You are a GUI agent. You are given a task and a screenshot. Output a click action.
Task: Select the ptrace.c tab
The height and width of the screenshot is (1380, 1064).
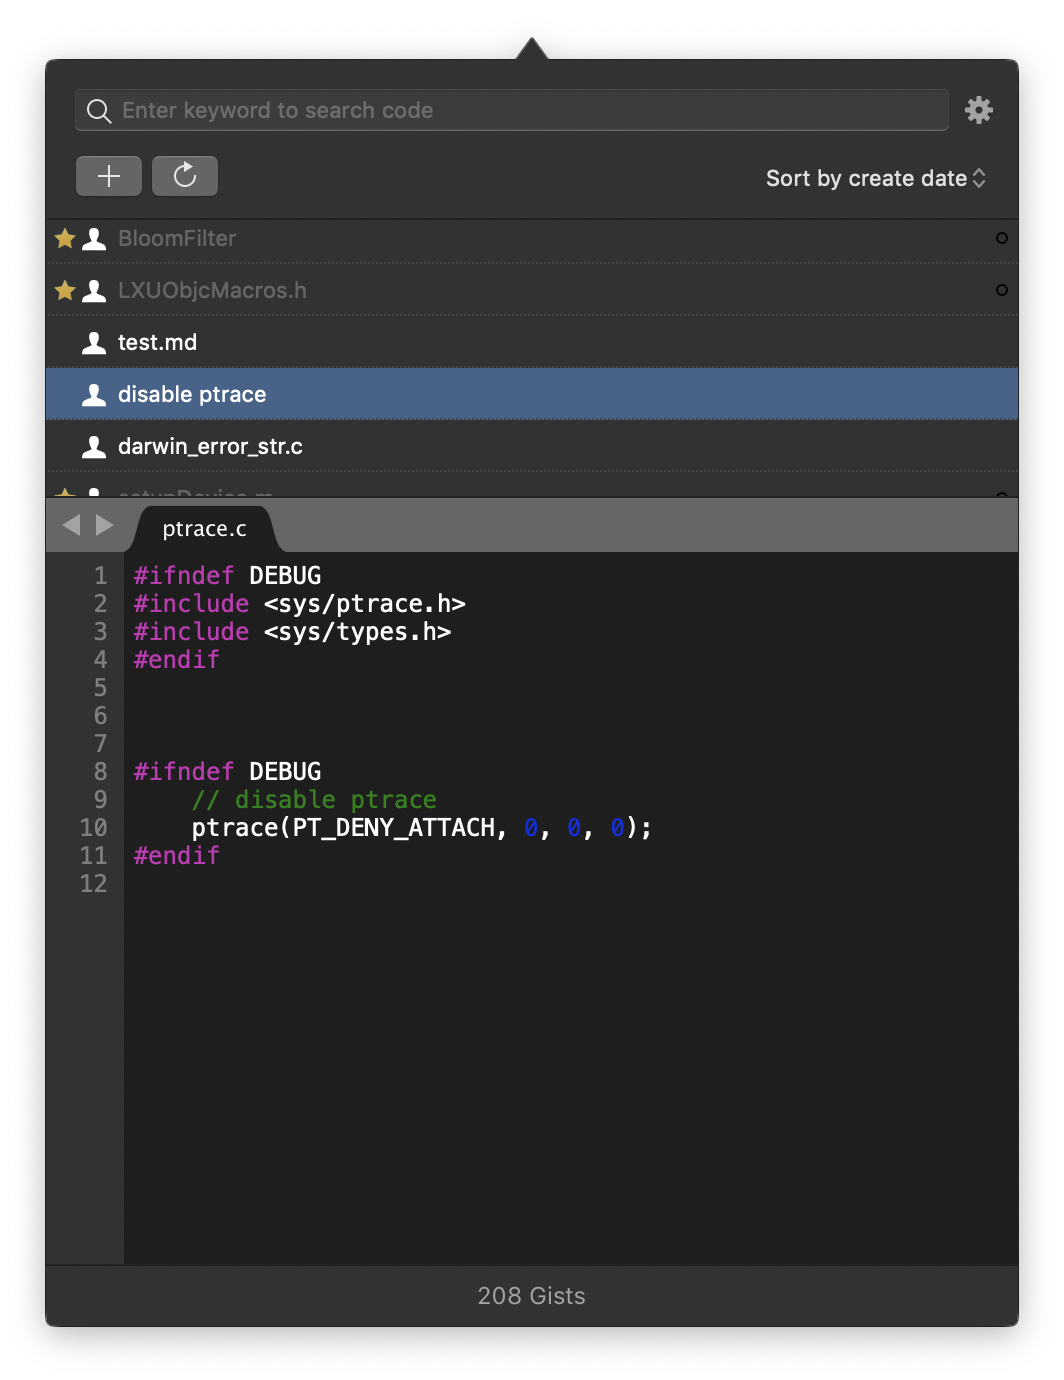(x=204, y=529)
